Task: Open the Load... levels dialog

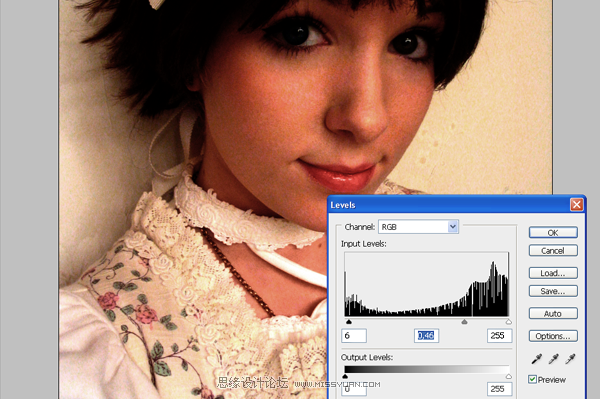Action: 553,273
